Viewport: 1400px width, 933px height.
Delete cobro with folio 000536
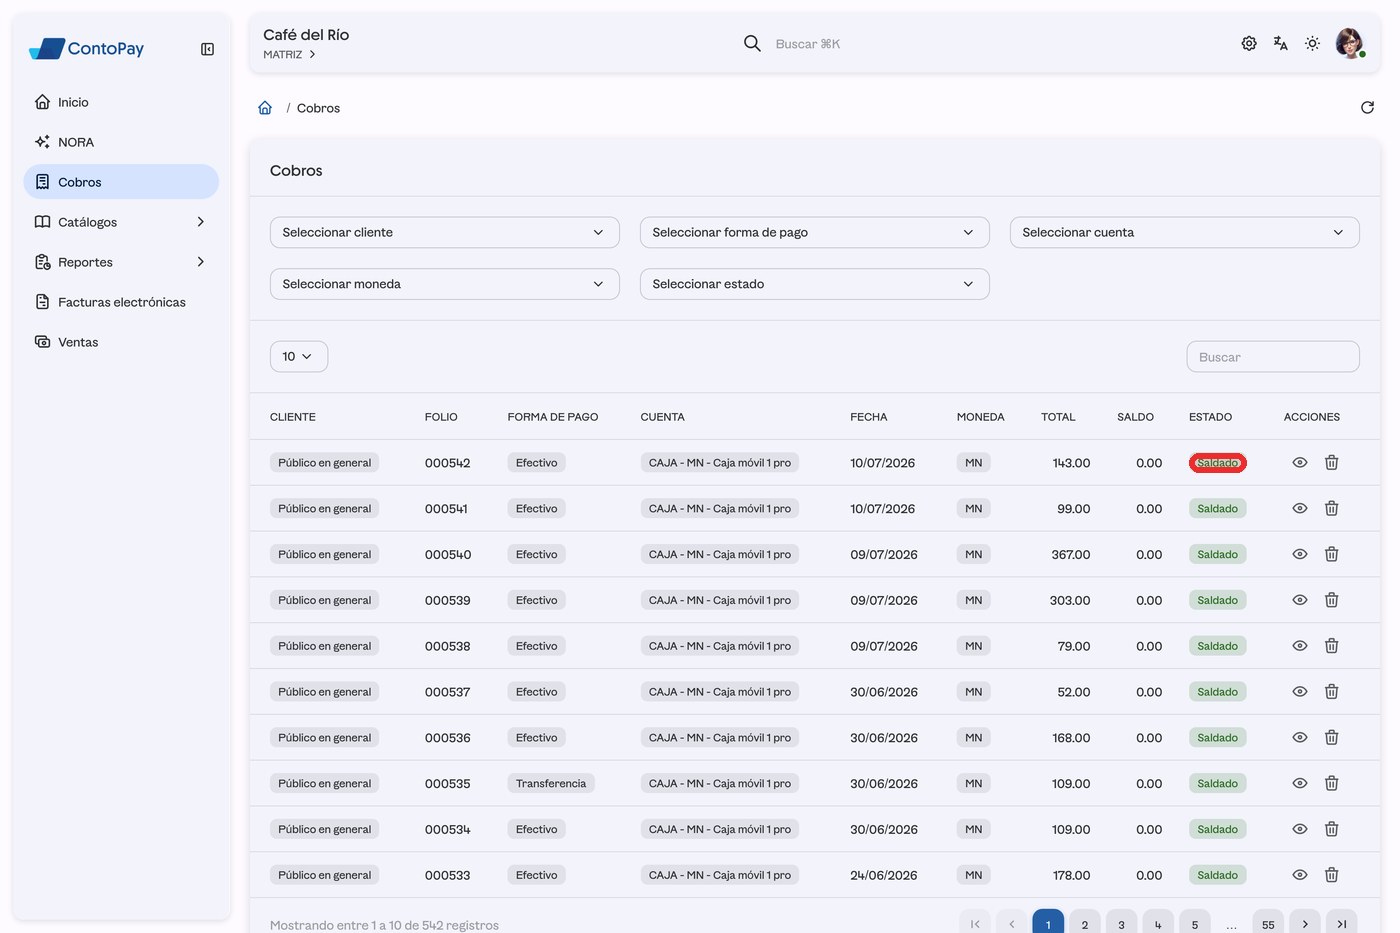click(x=1332, y=738)
